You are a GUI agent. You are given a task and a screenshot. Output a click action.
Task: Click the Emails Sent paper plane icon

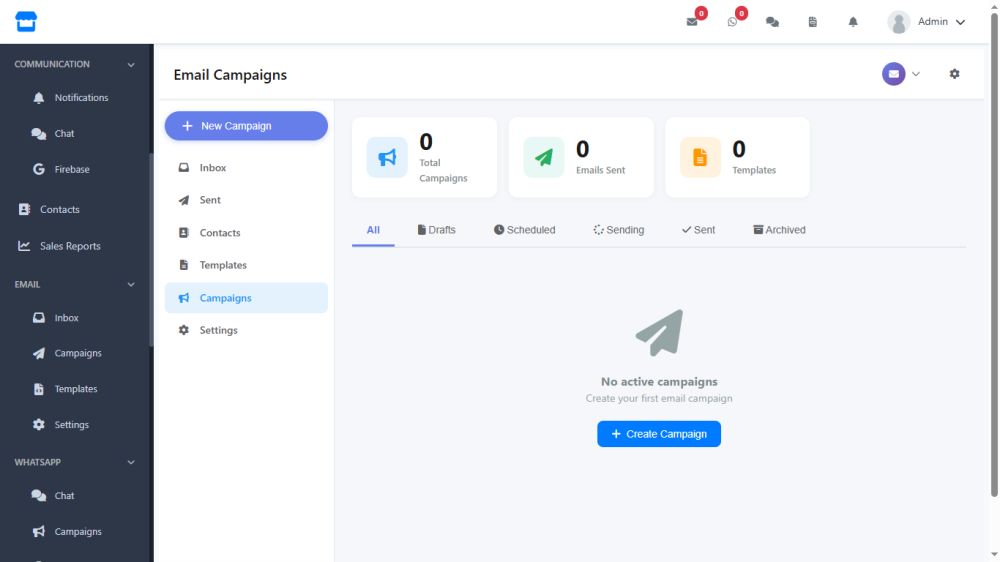point(544,157)
